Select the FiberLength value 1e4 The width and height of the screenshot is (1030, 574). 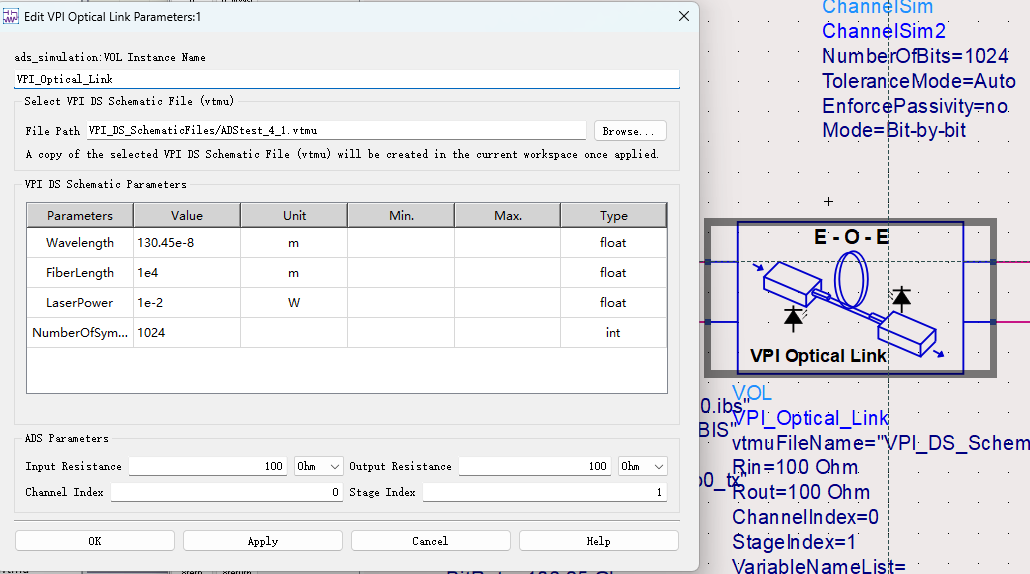point(187,273)
